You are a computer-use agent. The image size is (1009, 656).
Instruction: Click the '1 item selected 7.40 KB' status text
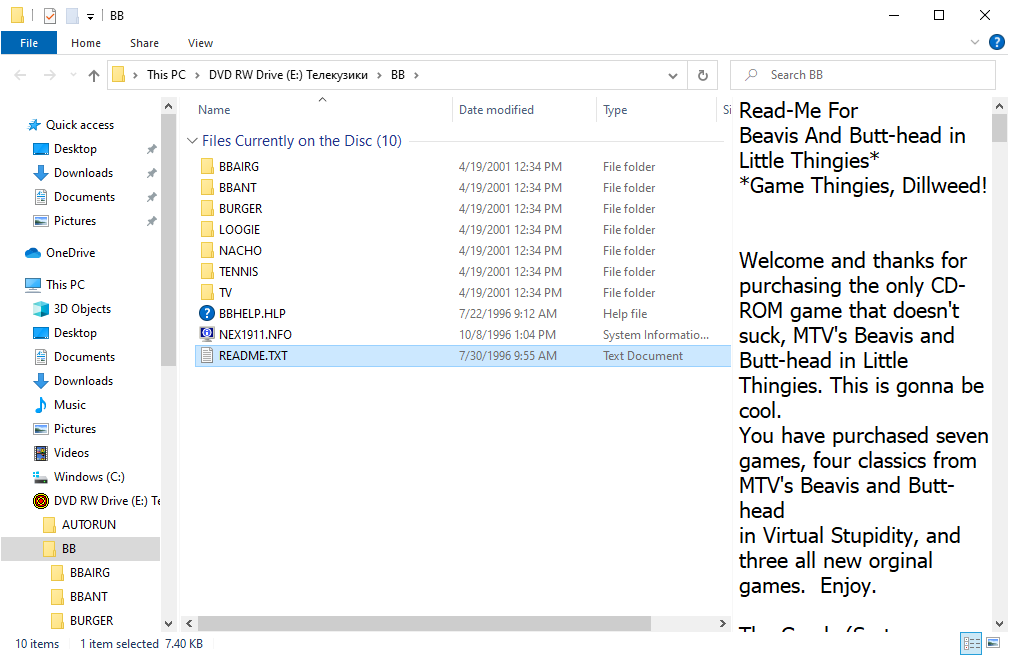point(142,644)
